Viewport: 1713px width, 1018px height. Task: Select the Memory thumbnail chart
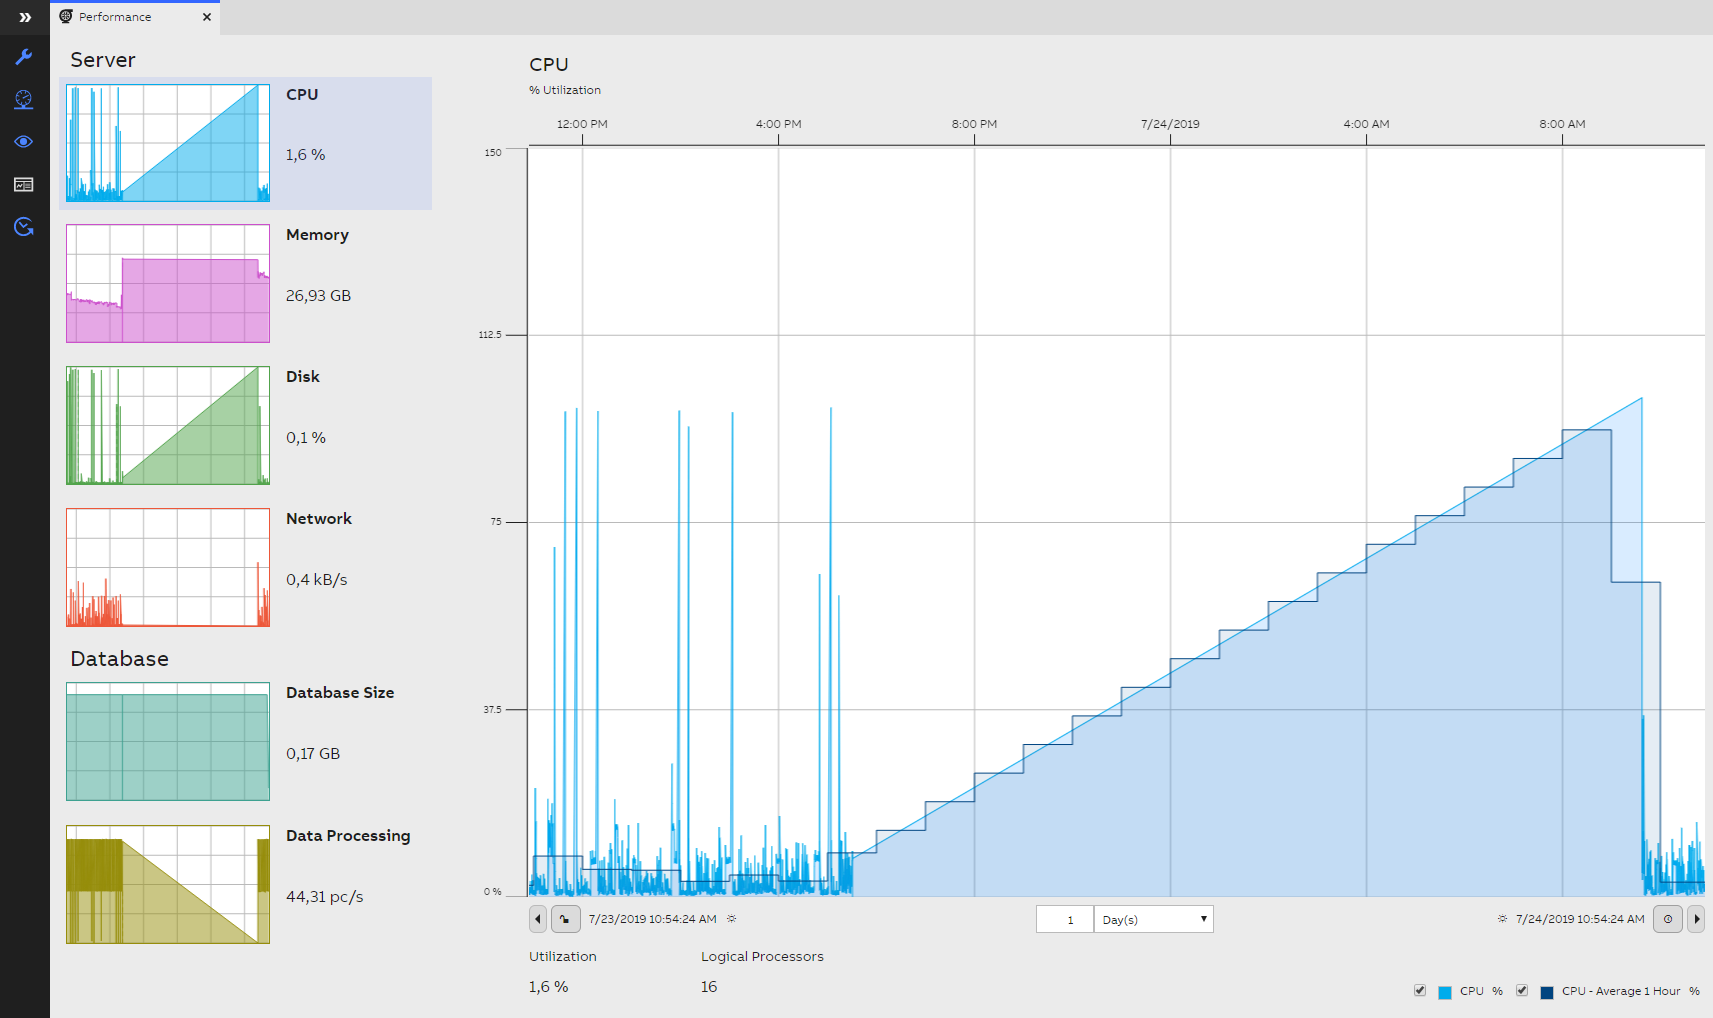(168, 283)
